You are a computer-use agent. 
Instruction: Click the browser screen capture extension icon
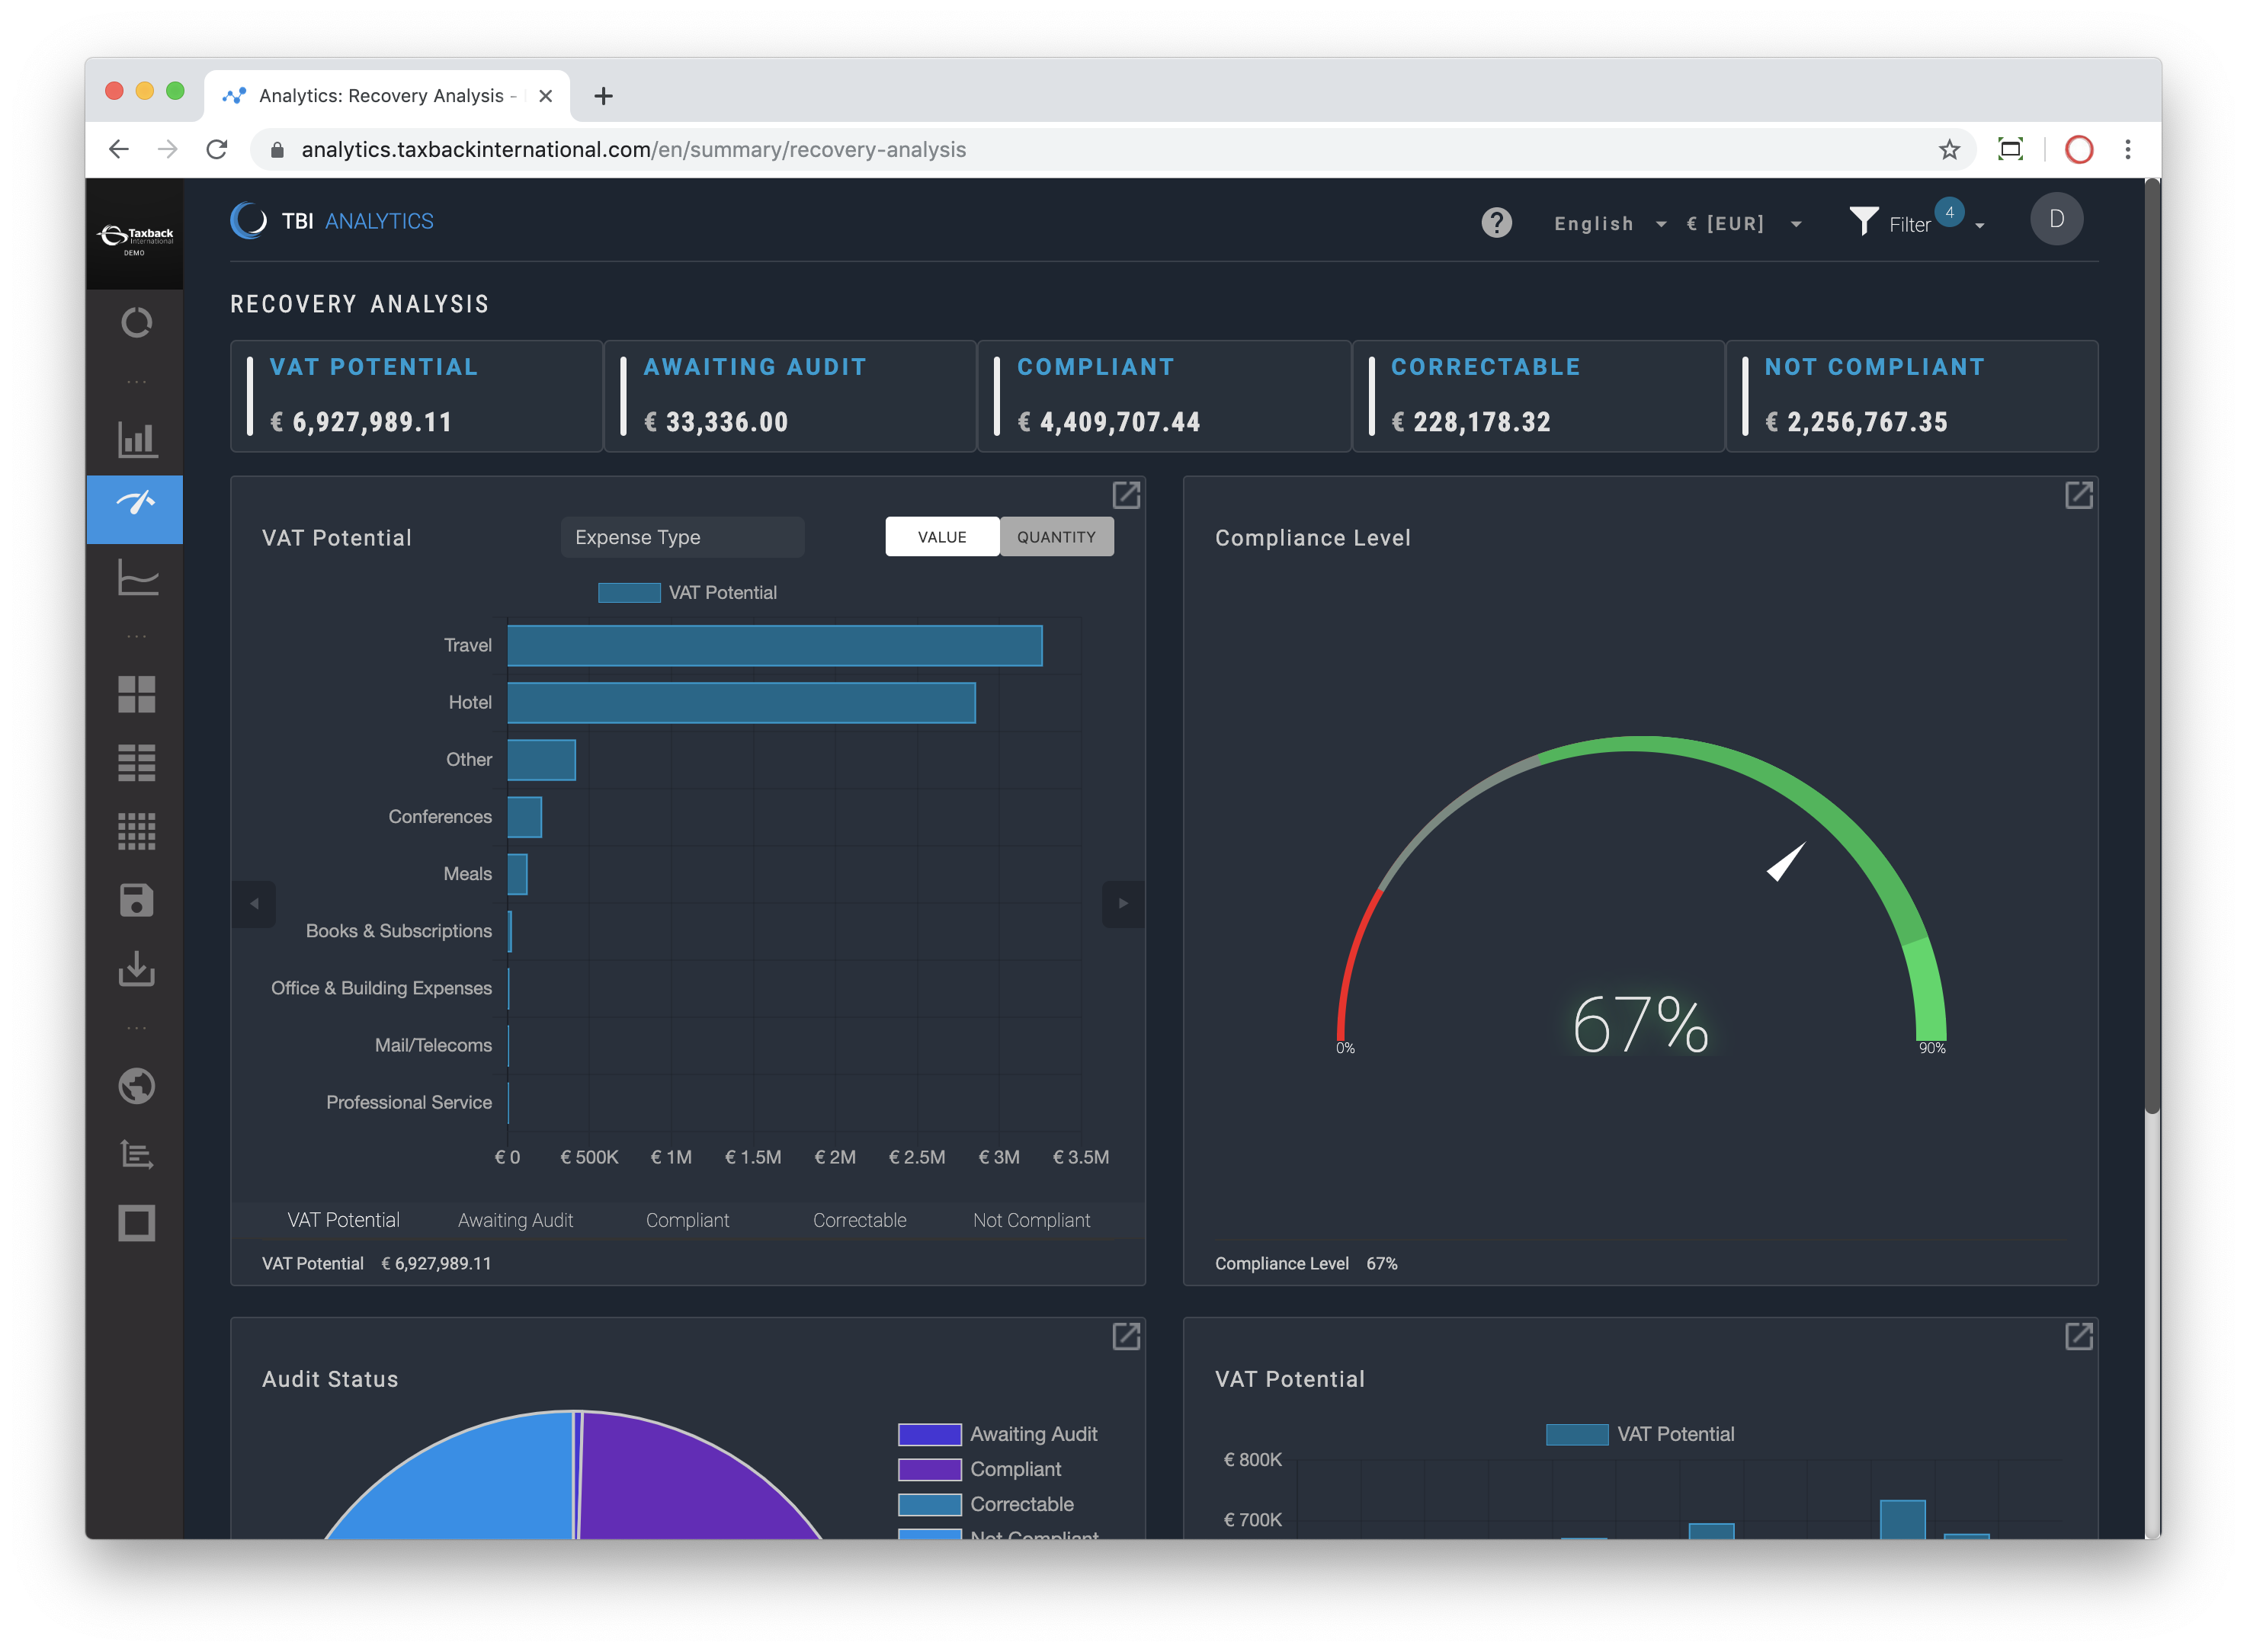2010,150
